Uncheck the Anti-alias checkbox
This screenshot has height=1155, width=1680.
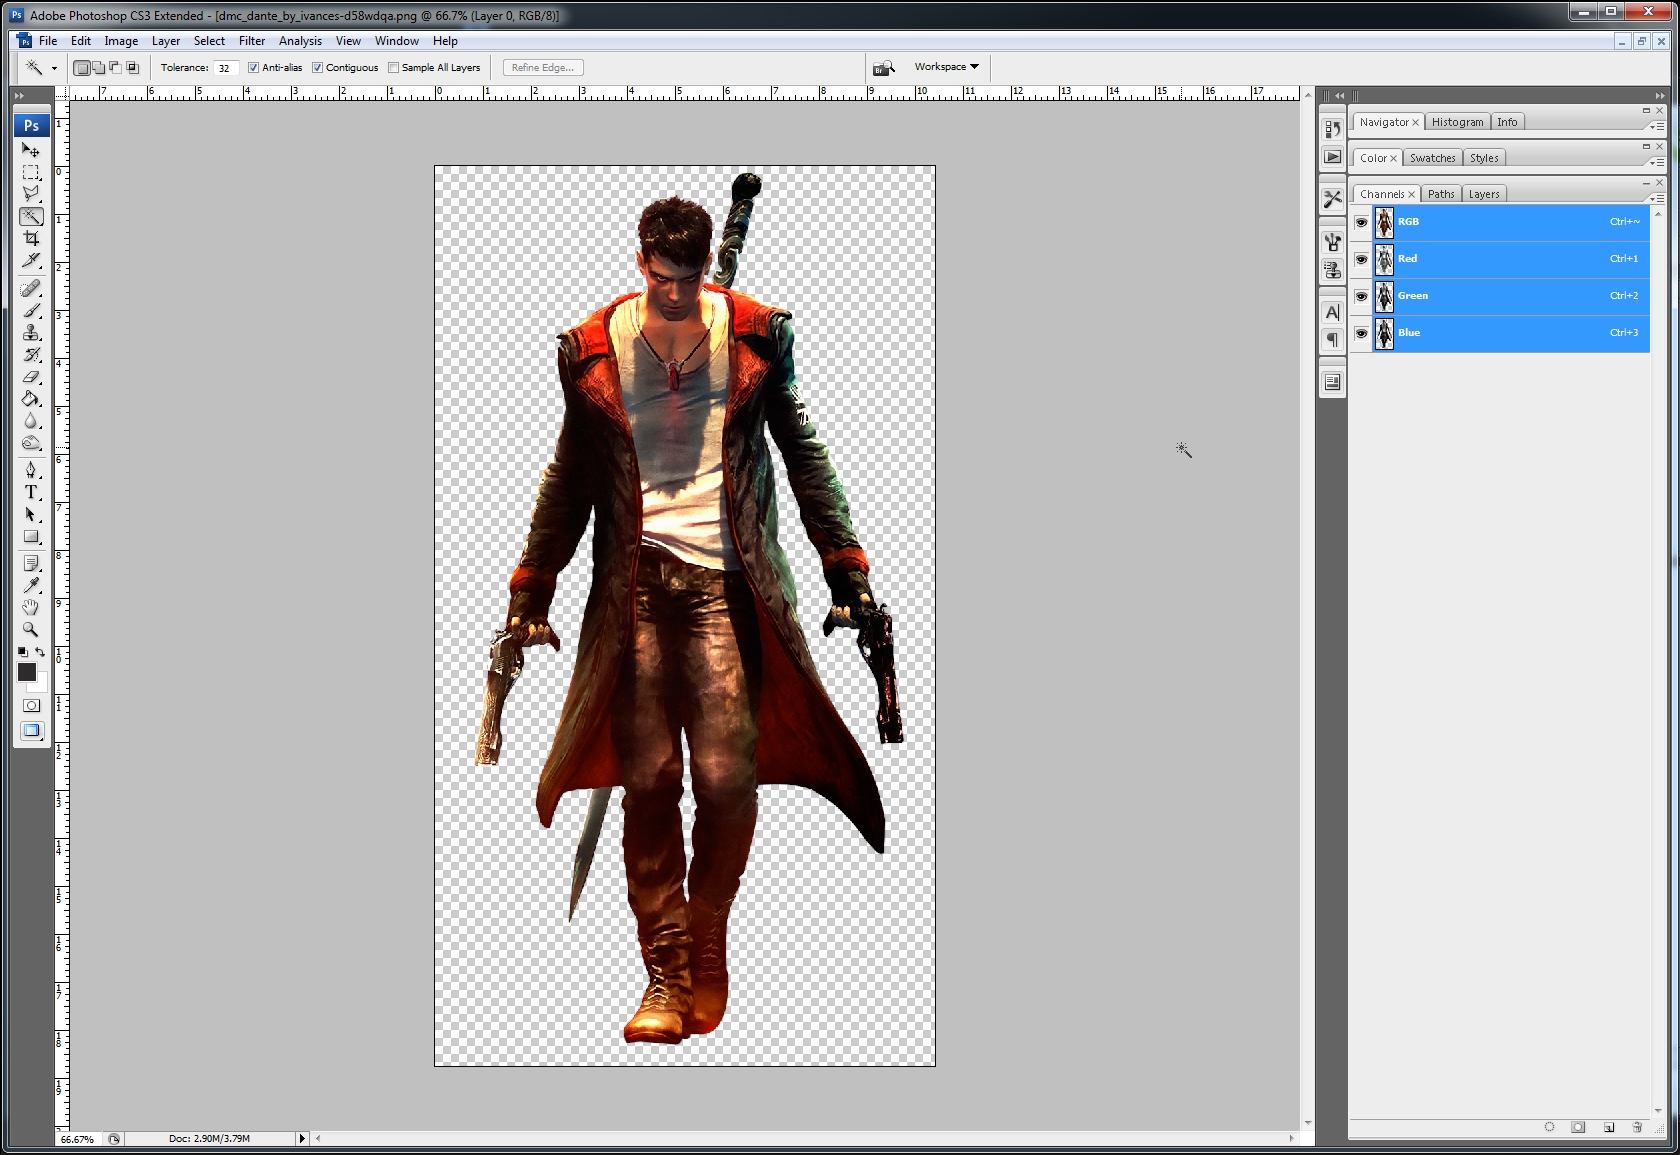[x=254, y=68]
